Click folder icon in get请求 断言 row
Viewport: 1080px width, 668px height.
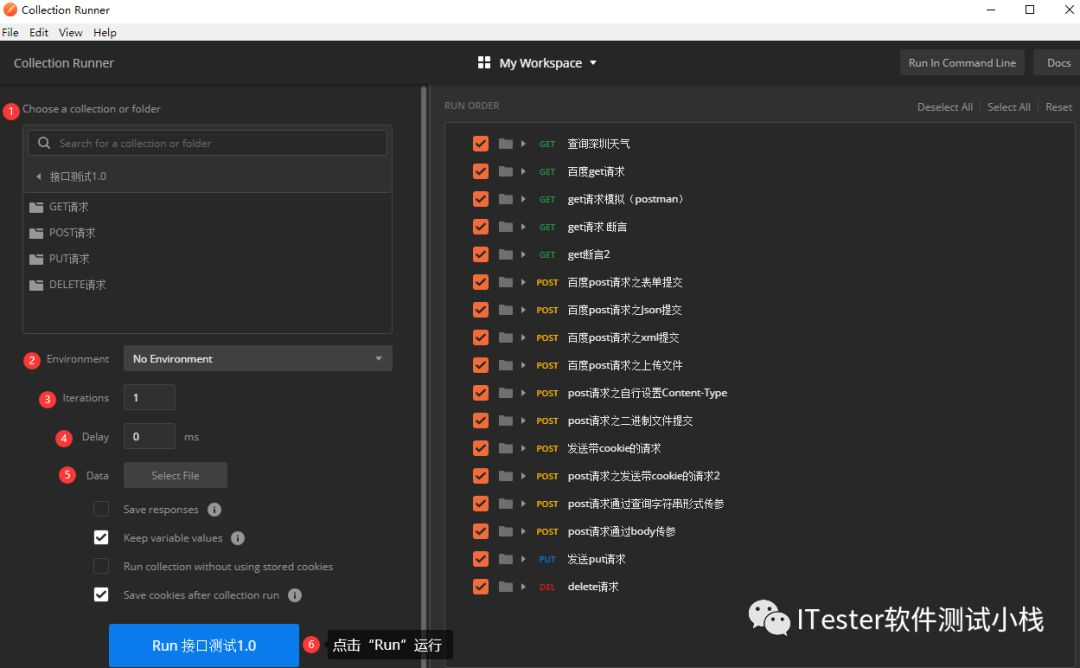[x=506, y=227]
